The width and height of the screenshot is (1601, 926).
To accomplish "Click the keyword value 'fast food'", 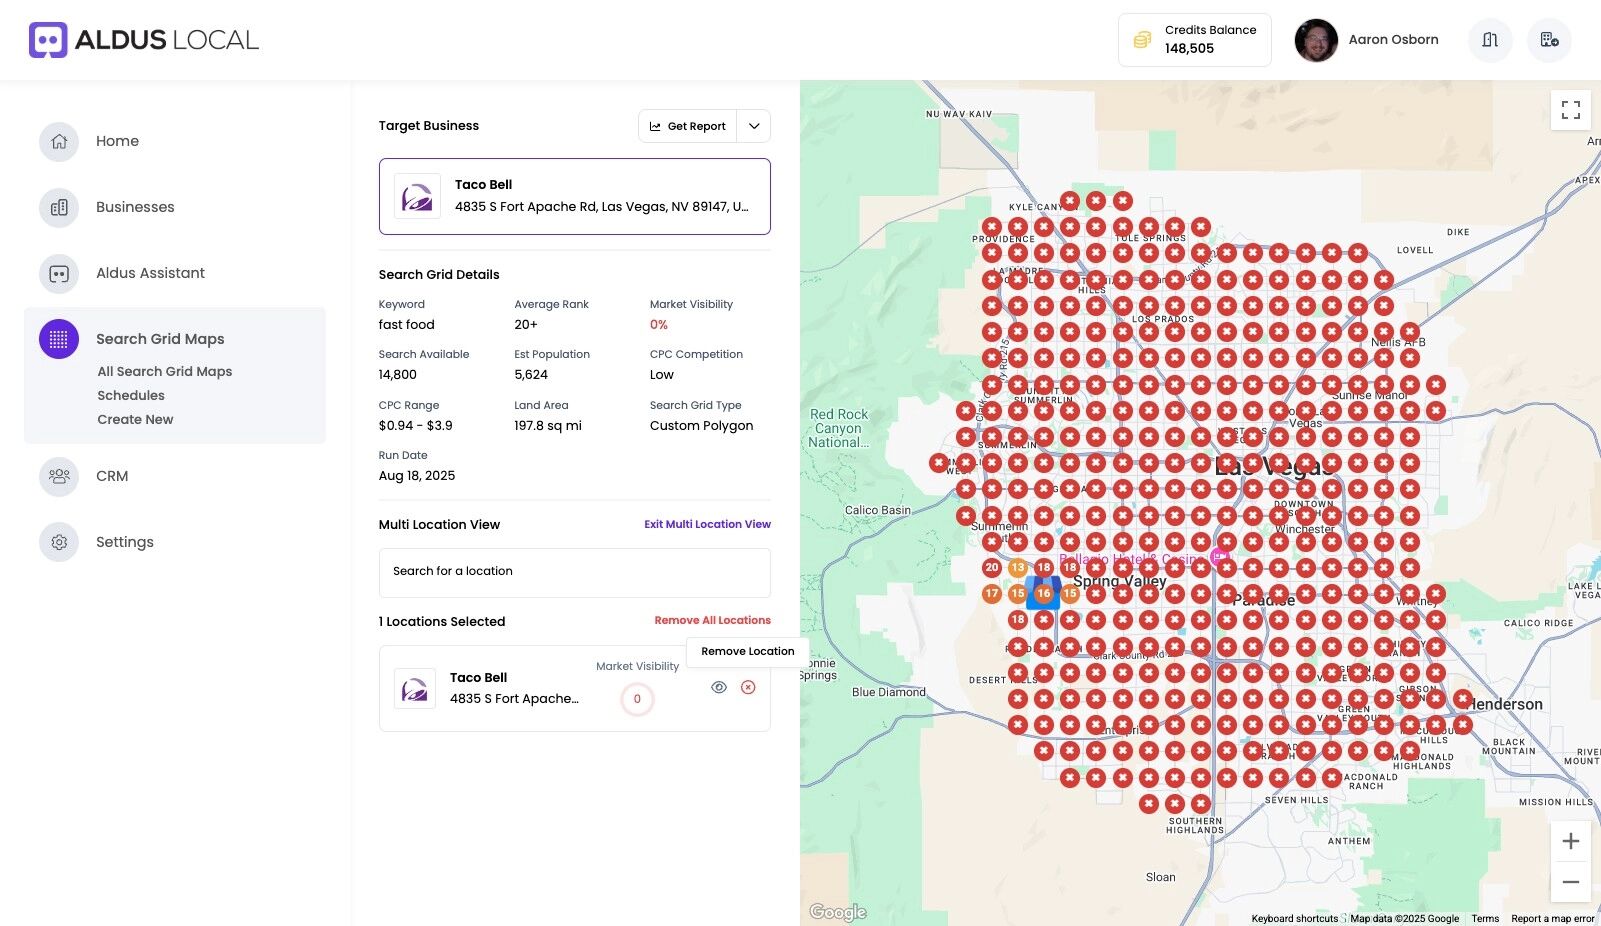I will point(406,325).
